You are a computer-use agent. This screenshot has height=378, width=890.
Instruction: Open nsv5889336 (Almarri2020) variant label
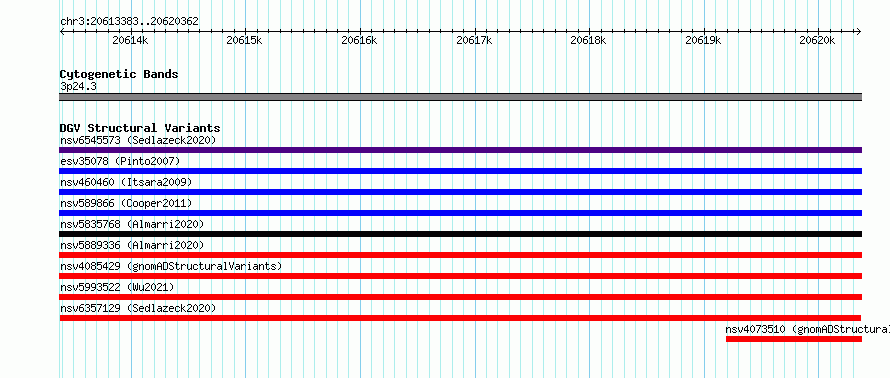132,245
